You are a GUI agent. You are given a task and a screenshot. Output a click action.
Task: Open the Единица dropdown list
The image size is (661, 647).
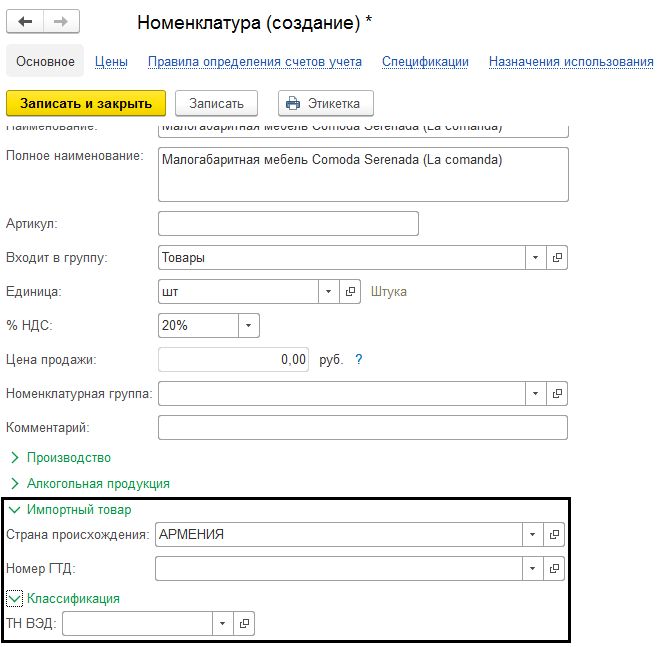(x=328, y=292)
